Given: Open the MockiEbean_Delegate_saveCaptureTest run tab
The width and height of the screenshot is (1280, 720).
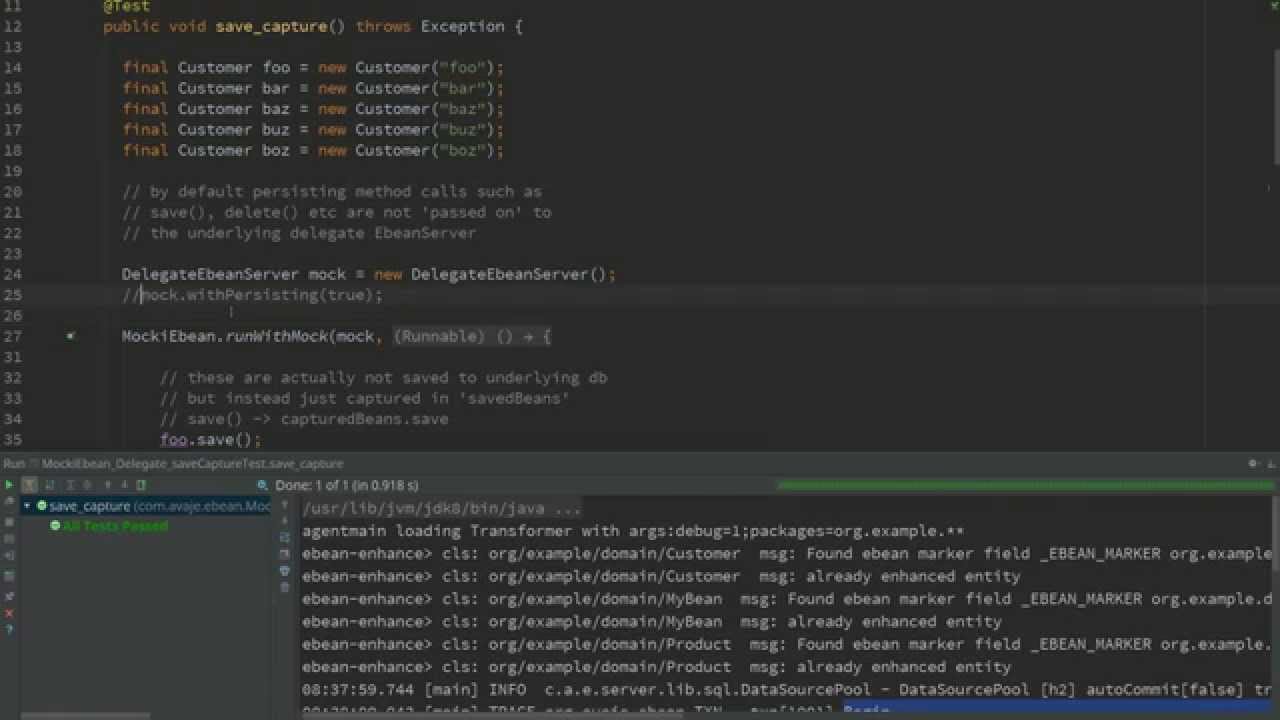Looking at the screenshot, I should pyautogui.click(x=192, y=464).
